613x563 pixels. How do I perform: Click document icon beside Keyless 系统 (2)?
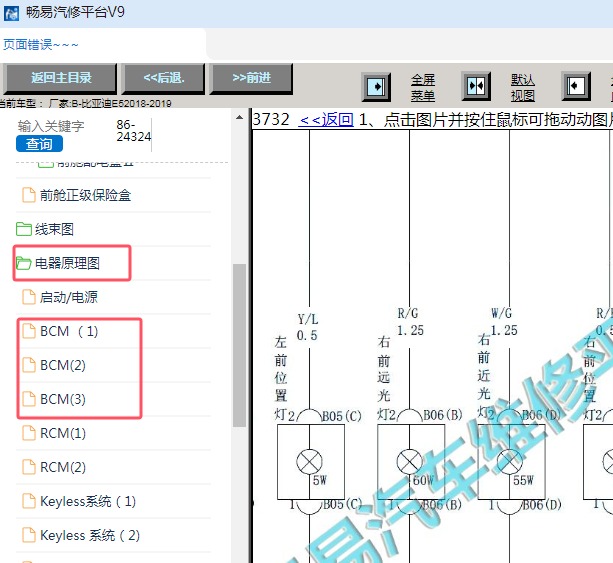pos(29,535)
